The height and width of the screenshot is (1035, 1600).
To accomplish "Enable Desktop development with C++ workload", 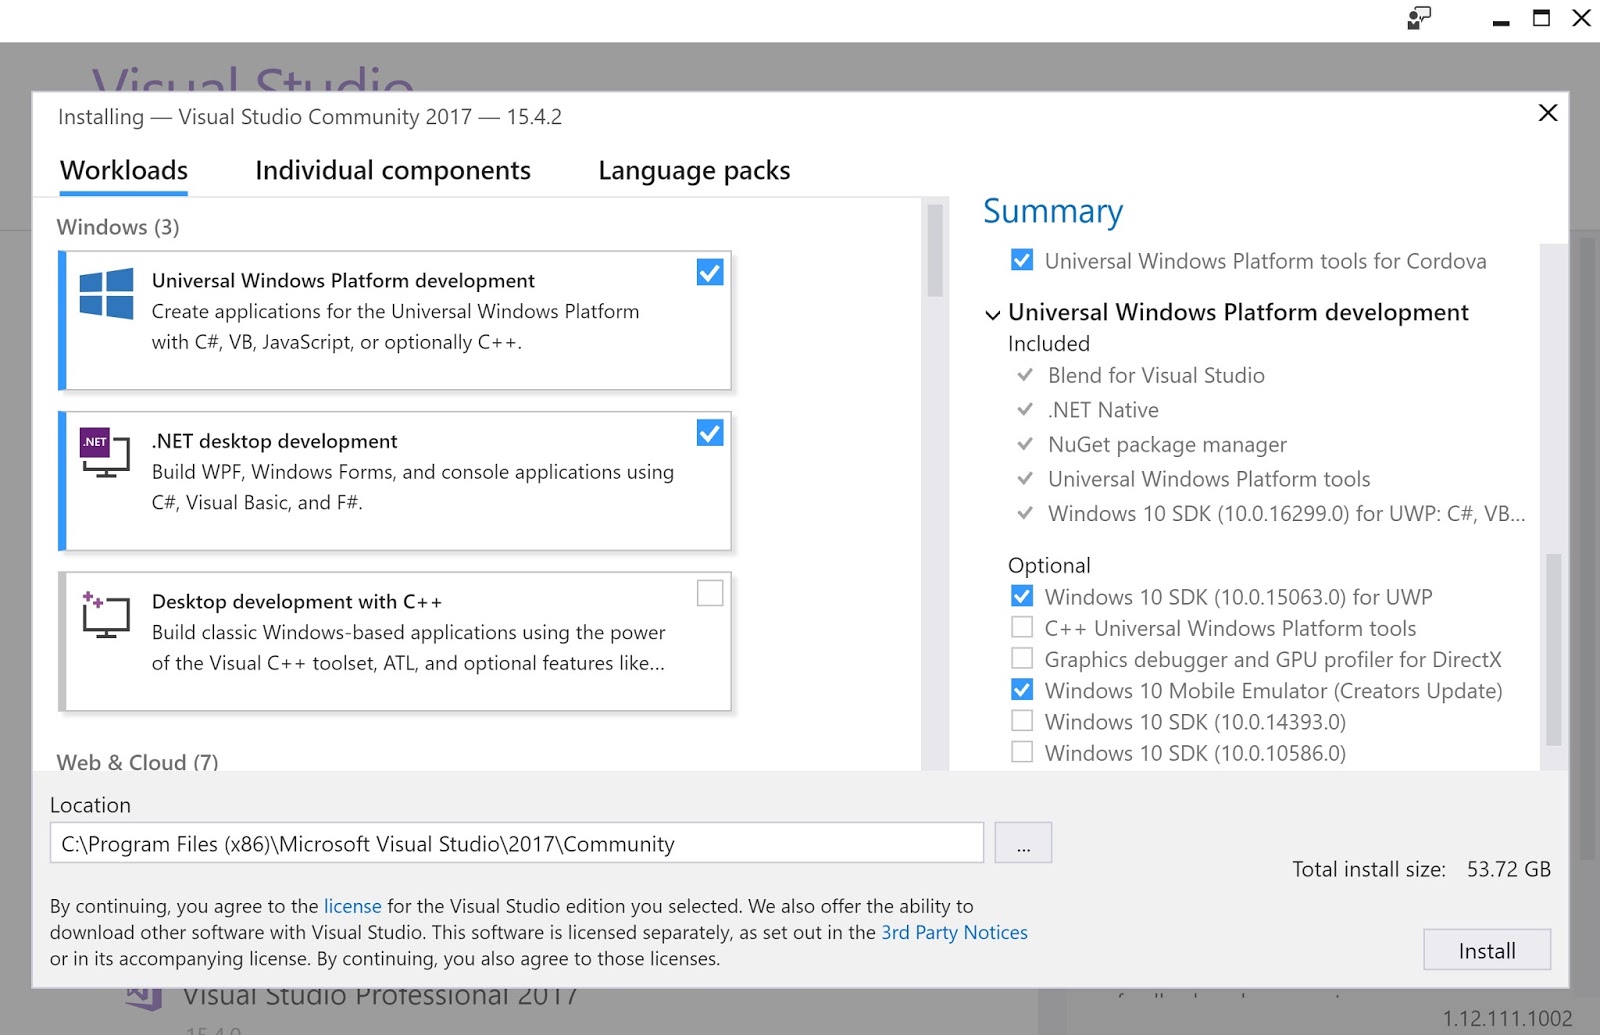I will [x=710, y=592].
